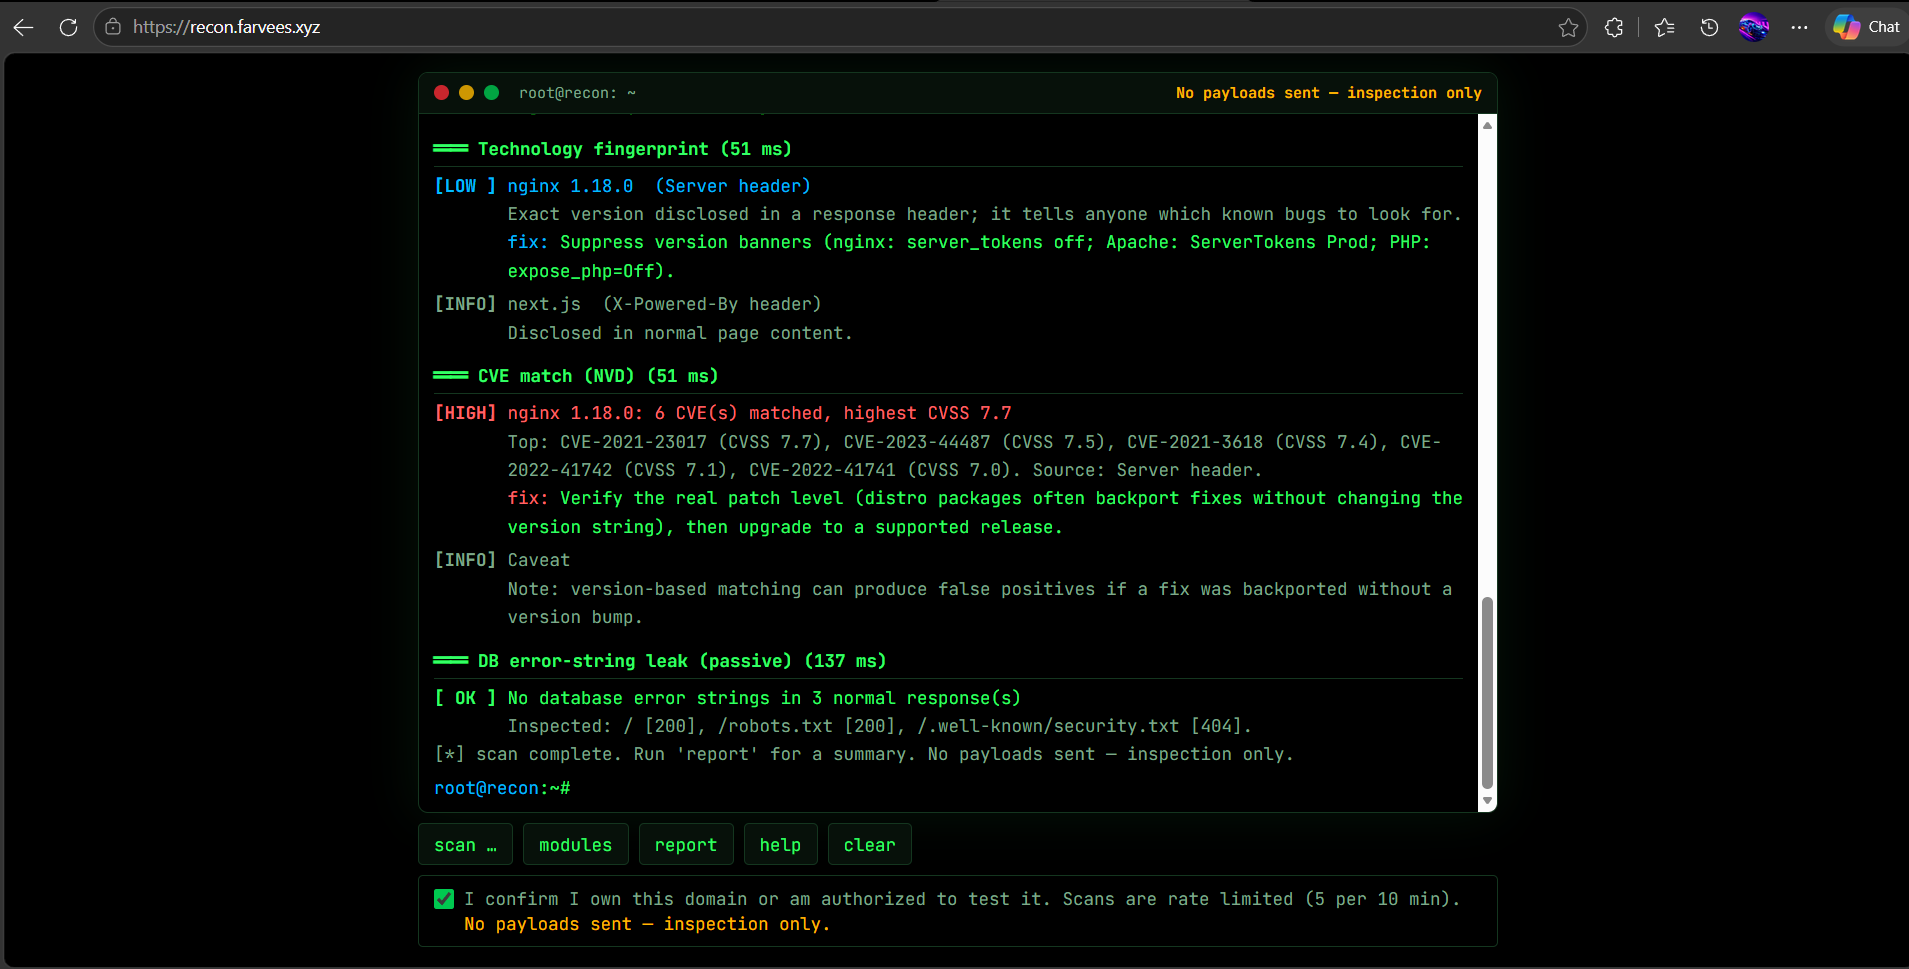Click the '[*] scan complete' status line
Screen dimensions: 1909x969
(x=864, y=754)
